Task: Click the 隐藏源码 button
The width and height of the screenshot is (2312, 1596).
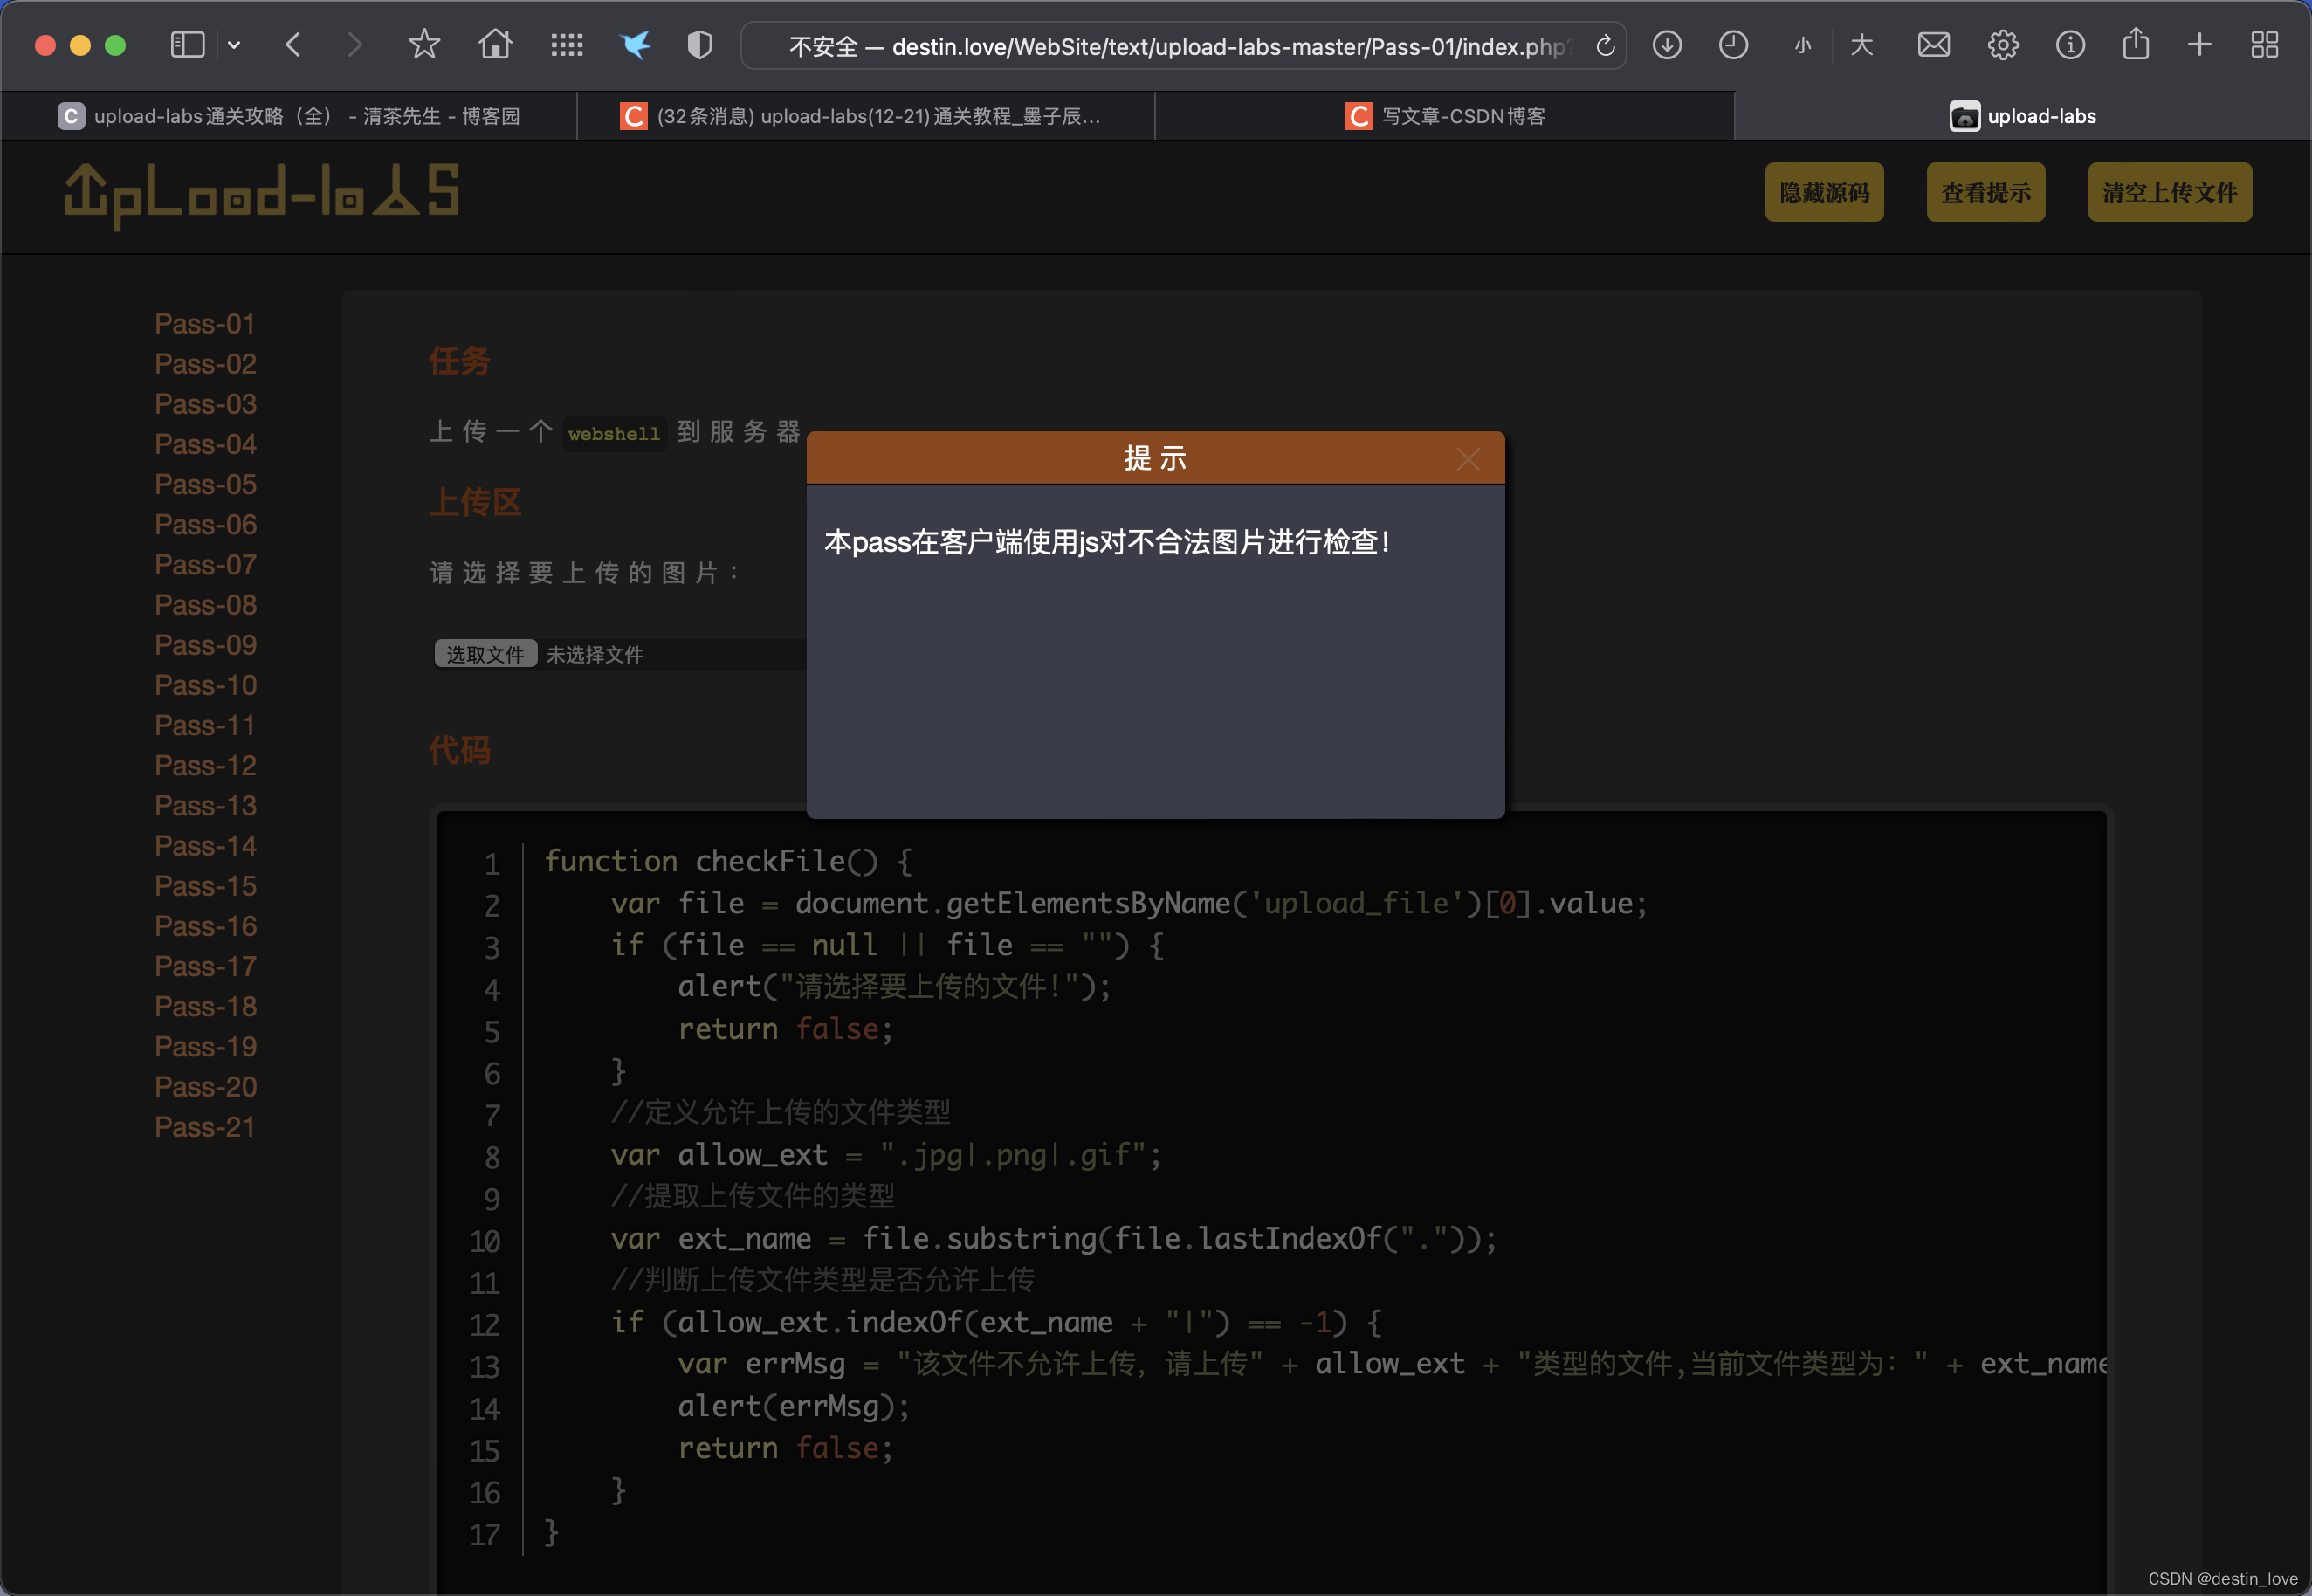Action: [1824, 192]
